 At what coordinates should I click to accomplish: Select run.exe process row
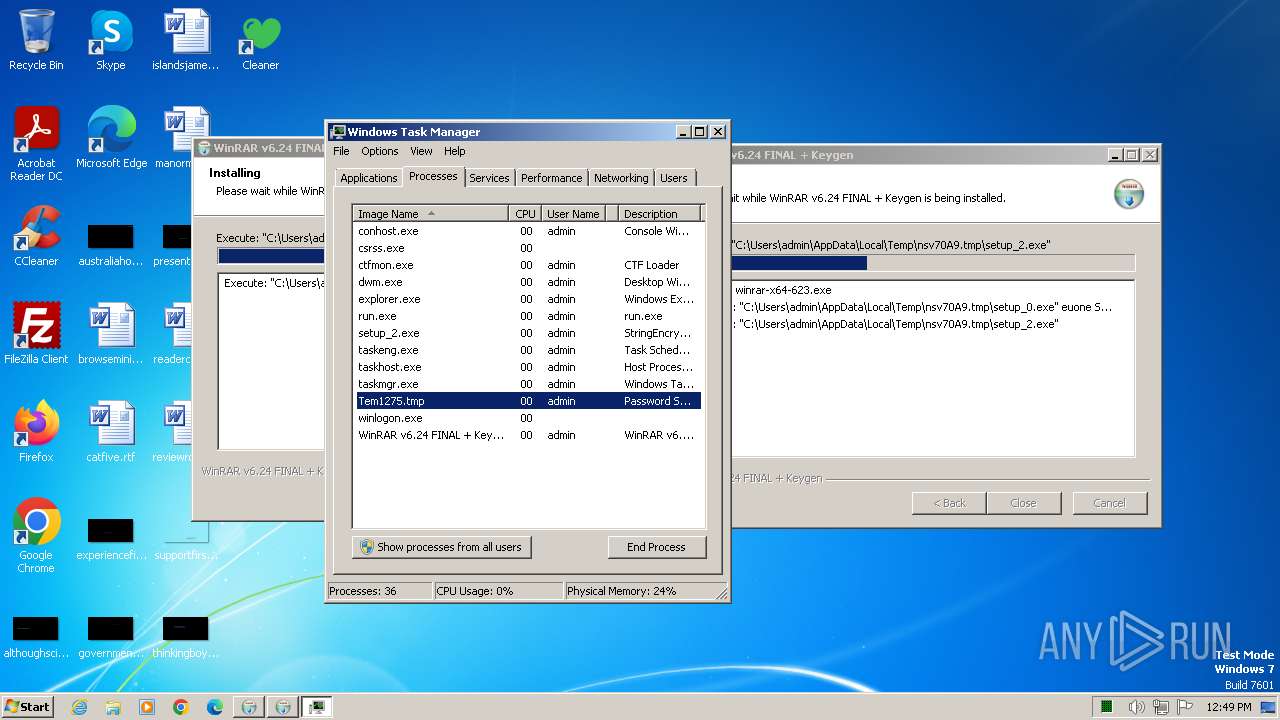[527, 316]
